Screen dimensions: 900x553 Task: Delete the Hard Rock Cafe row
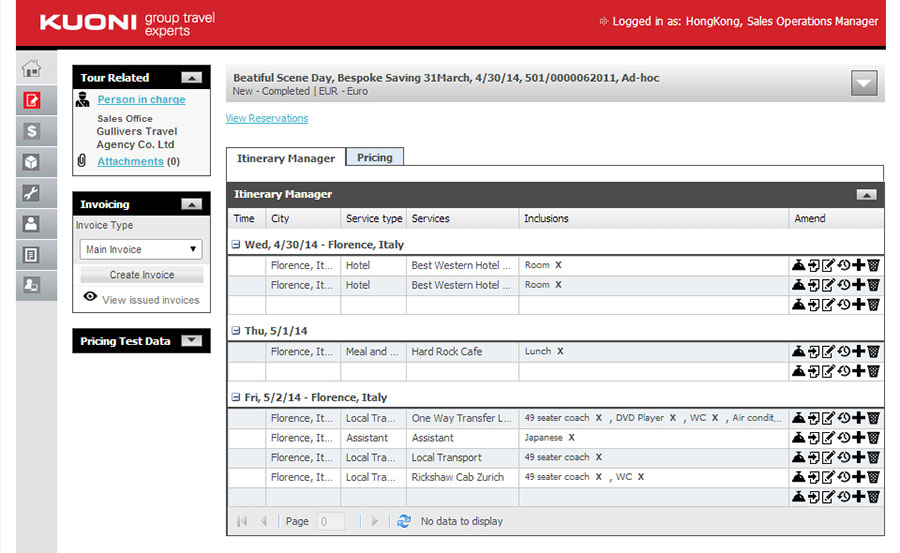tap(873, 352)
